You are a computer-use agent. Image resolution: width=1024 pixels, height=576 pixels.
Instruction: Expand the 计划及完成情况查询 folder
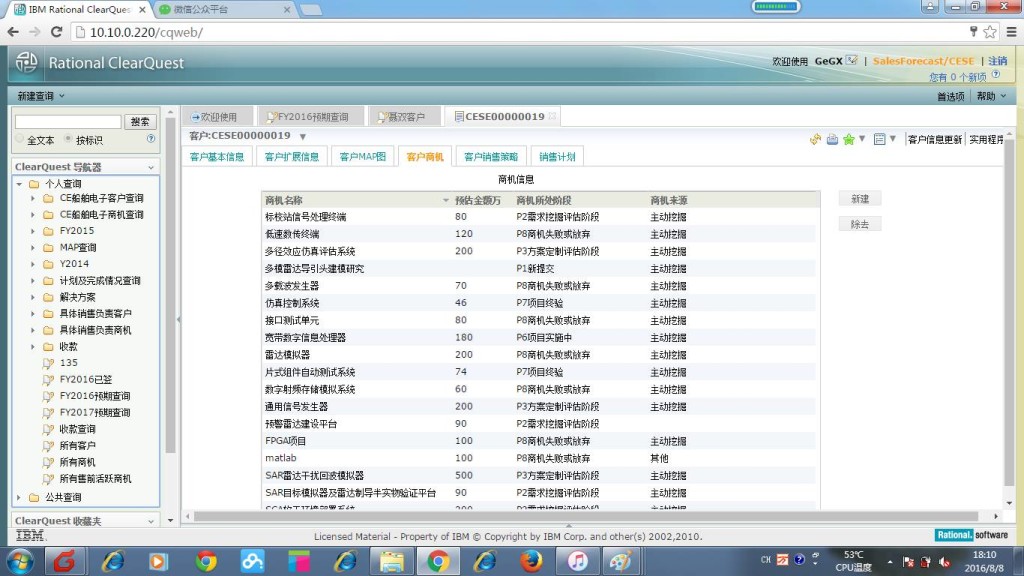click(x=33, y=280)
